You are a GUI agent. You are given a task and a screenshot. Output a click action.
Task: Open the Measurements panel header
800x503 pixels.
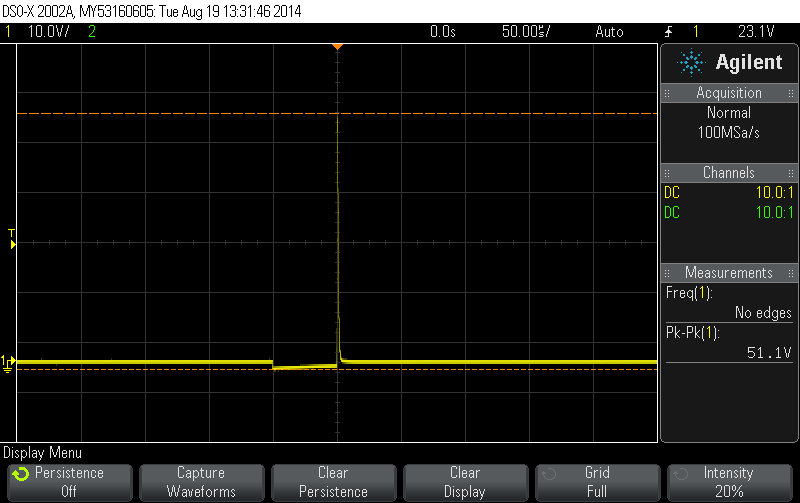tap(729, 272)
